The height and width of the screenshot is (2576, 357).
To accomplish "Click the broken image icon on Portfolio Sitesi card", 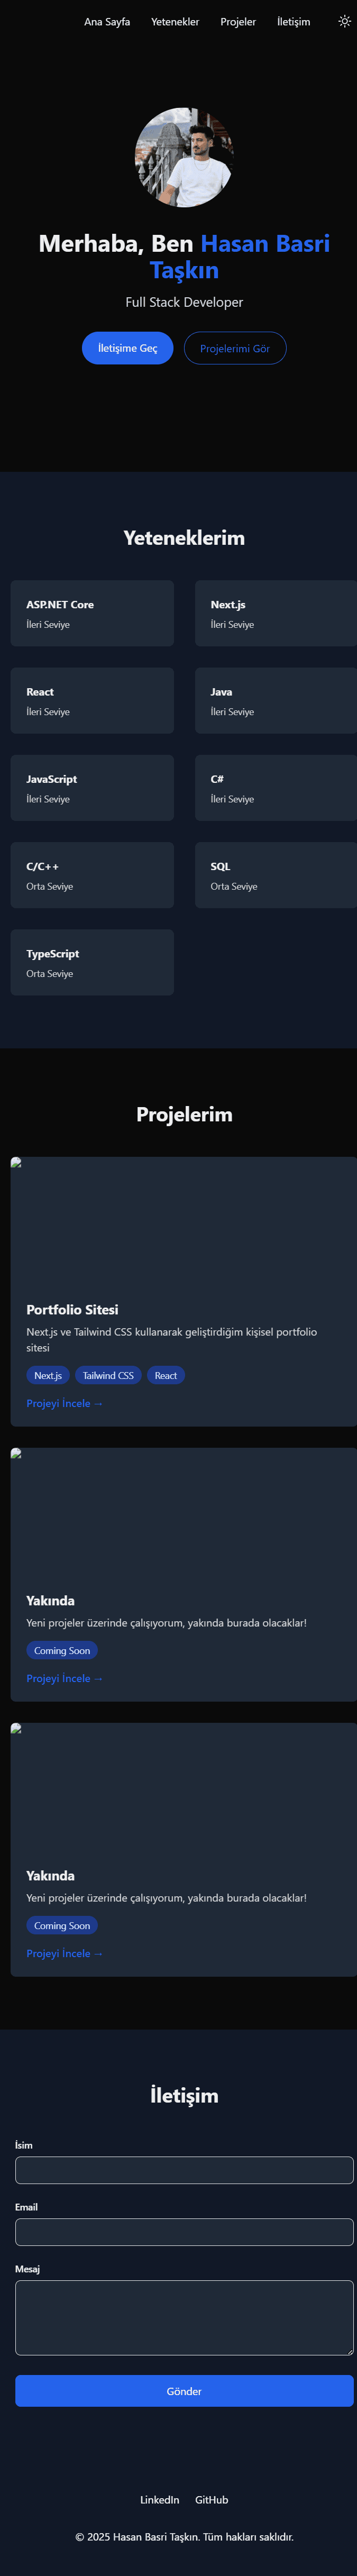I will 16,1161.
